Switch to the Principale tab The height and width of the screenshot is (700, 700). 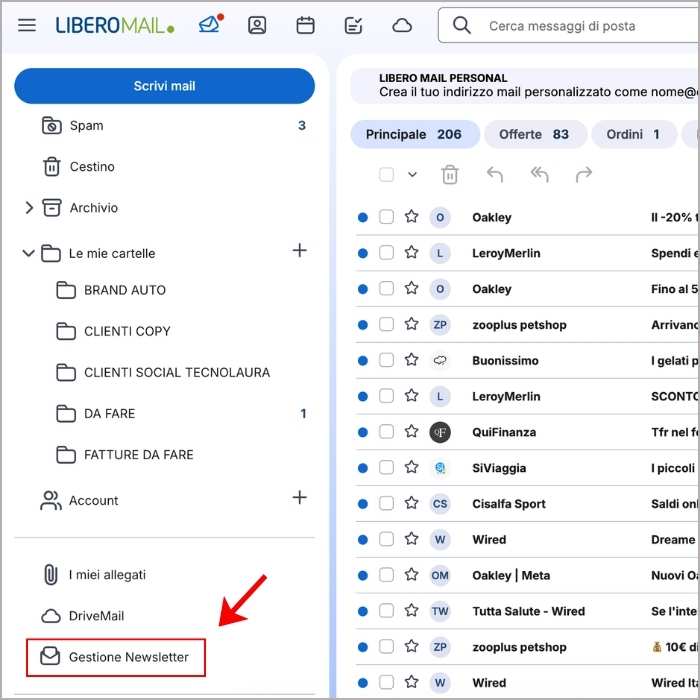pos(415,134)
